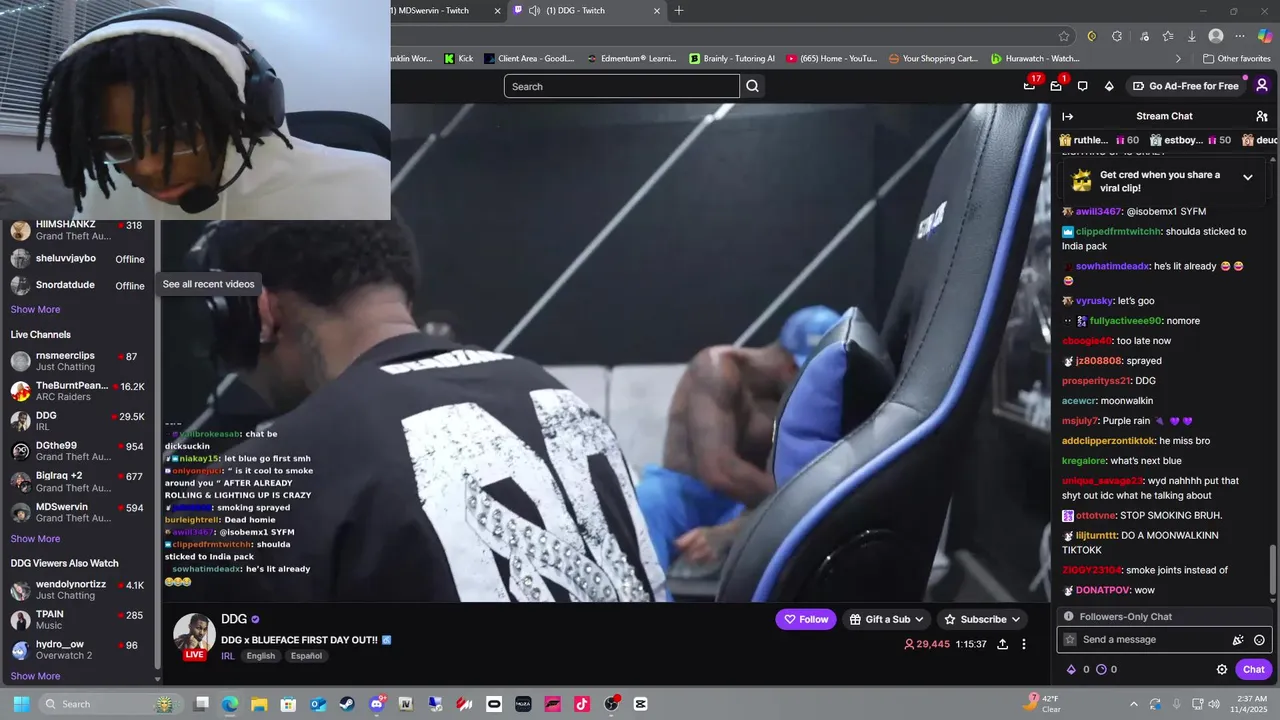The width and height of the screenshot is (1280, 720).
Task: Click the purple Chat send button
Action: pyautogui.click(x=1254, y=670)
